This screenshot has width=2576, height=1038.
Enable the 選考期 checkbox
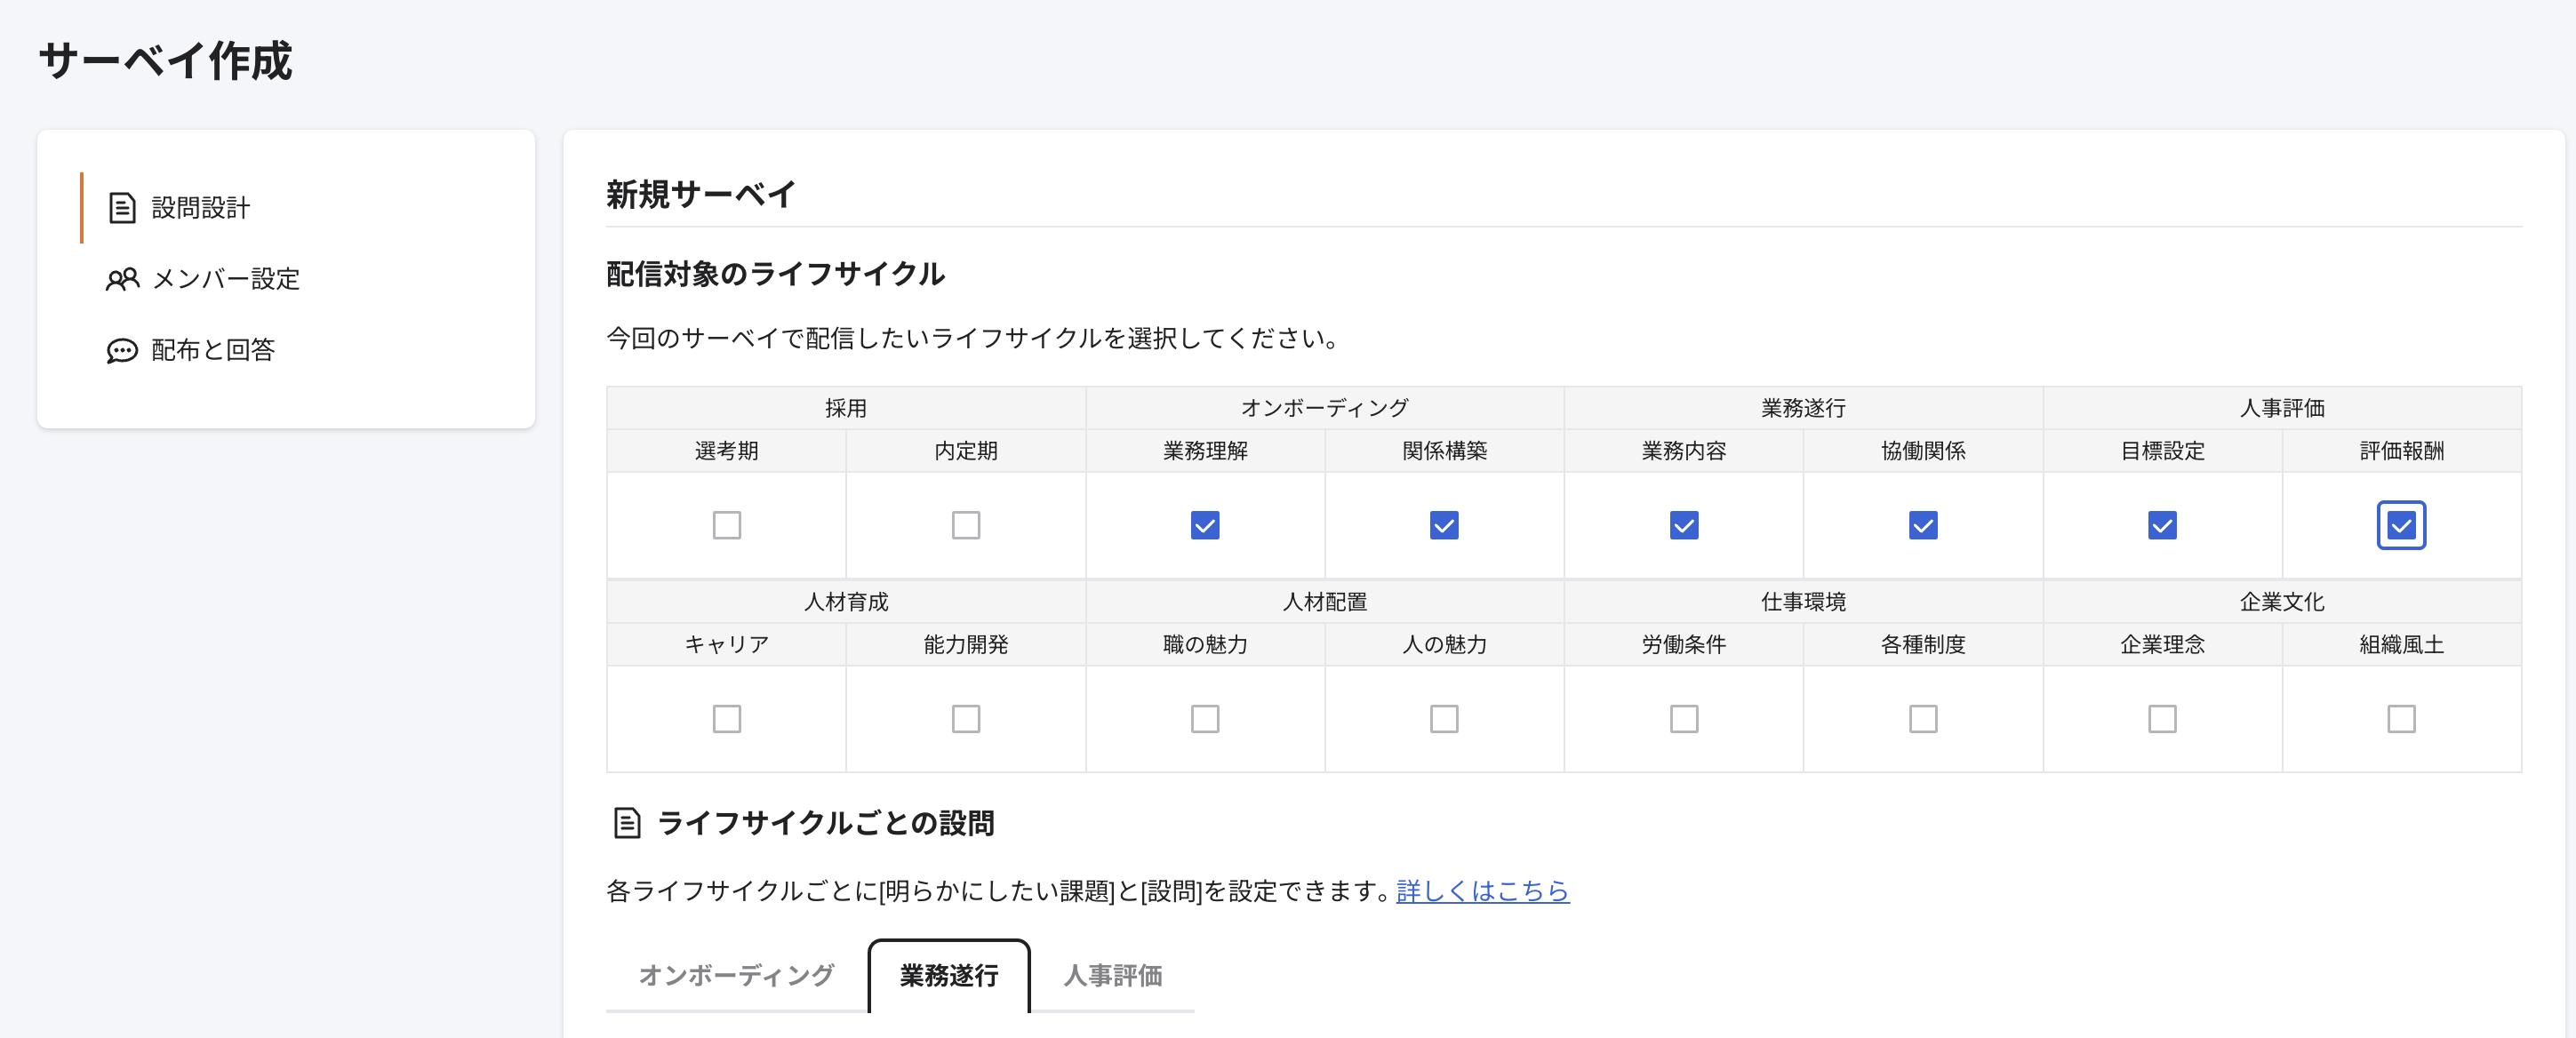(726, 524)
